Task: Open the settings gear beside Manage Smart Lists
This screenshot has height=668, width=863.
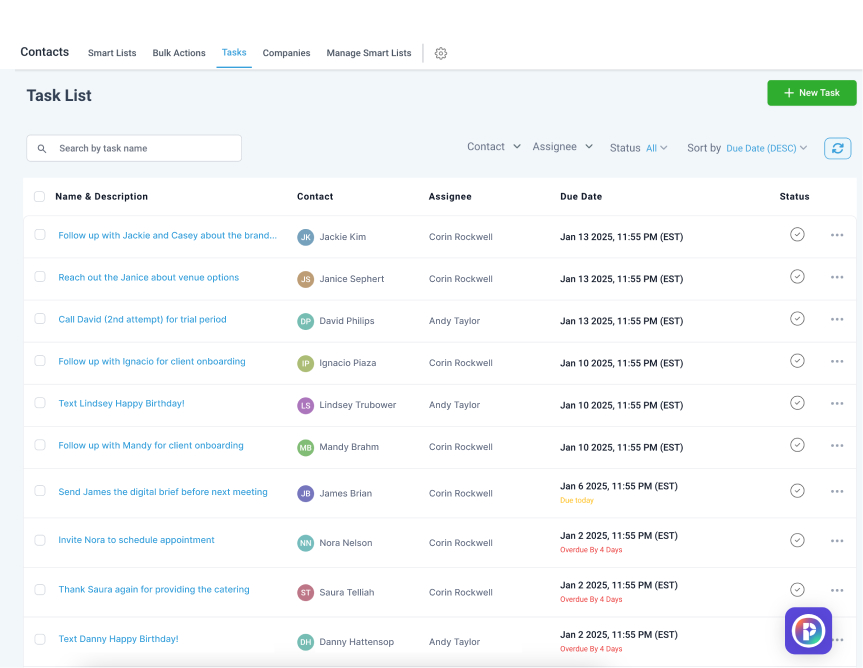Action: [440, 53]
